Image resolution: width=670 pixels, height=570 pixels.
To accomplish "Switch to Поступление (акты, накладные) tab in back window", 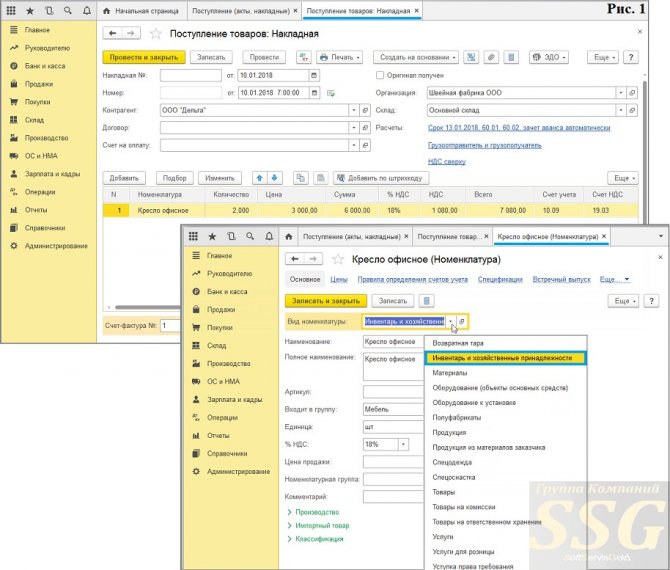I will tap(241, 11).
